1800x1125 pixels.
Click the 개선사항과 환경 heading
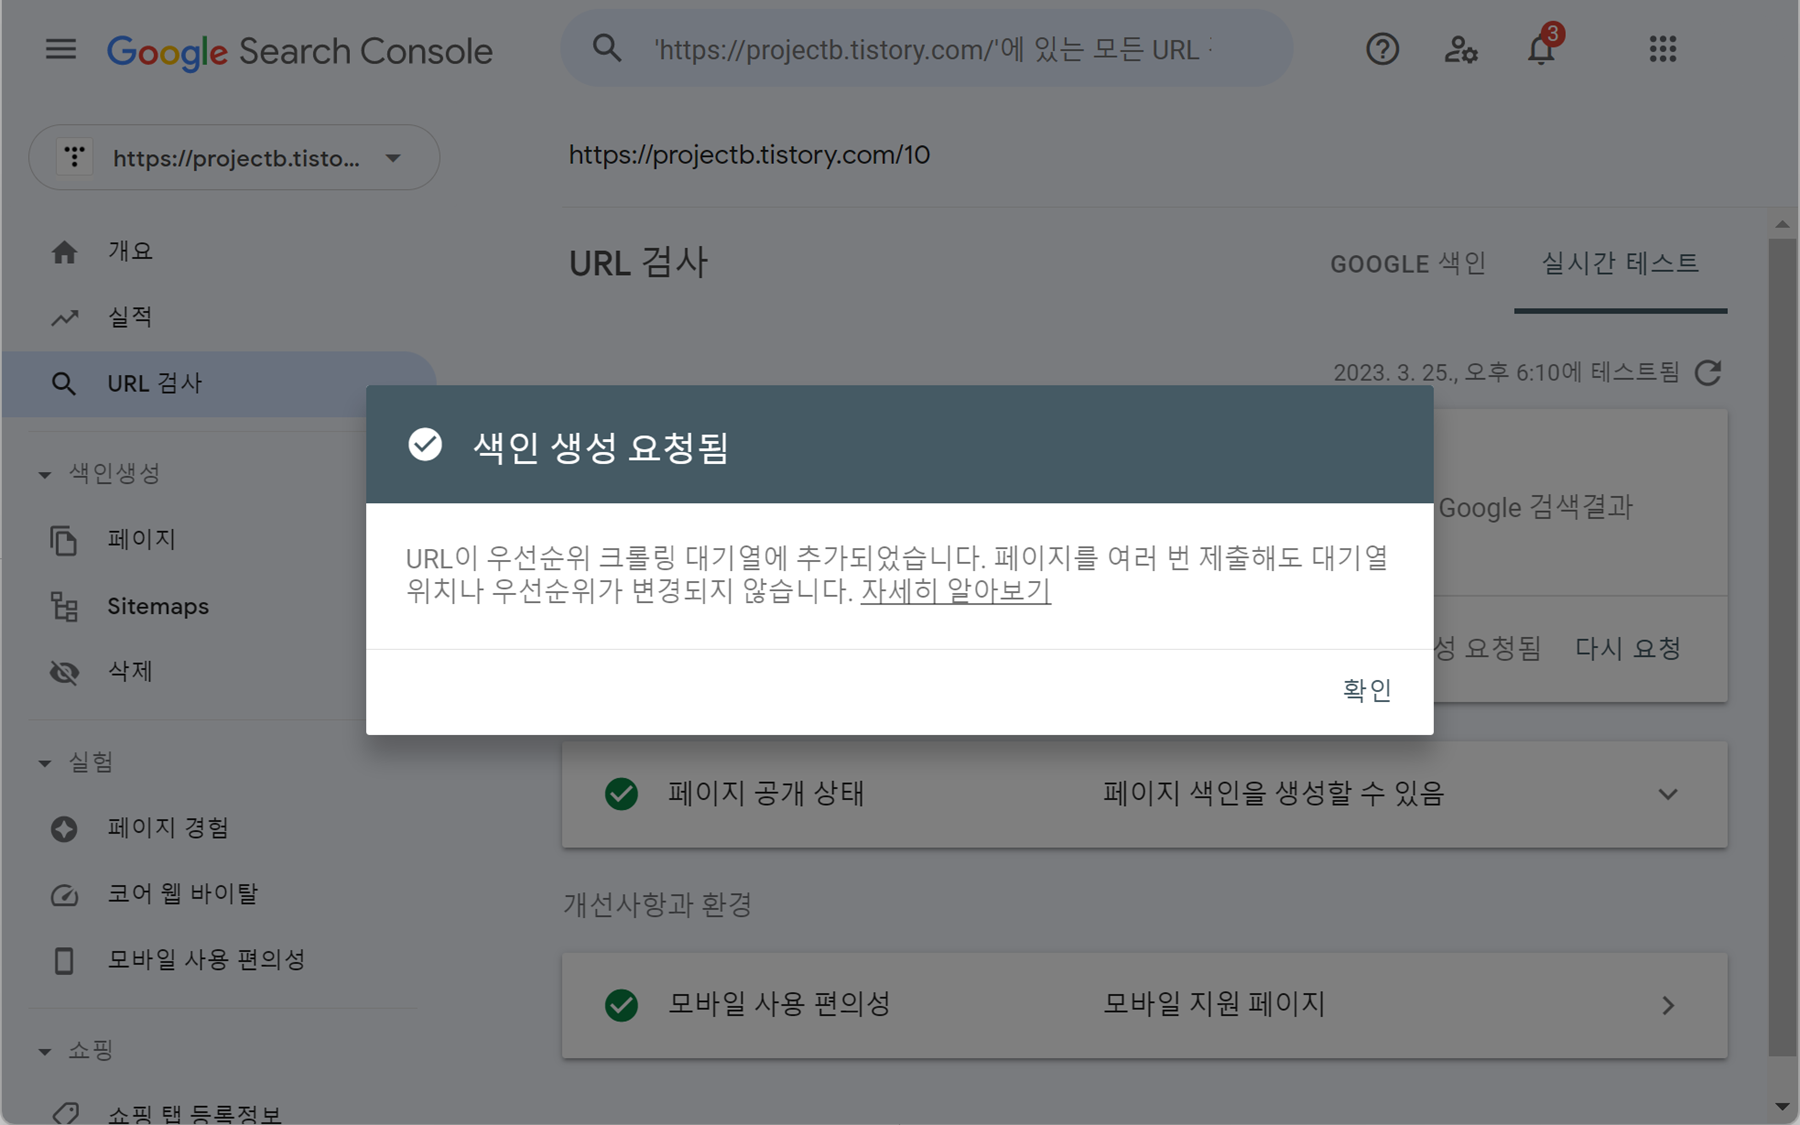click(657, 905)
